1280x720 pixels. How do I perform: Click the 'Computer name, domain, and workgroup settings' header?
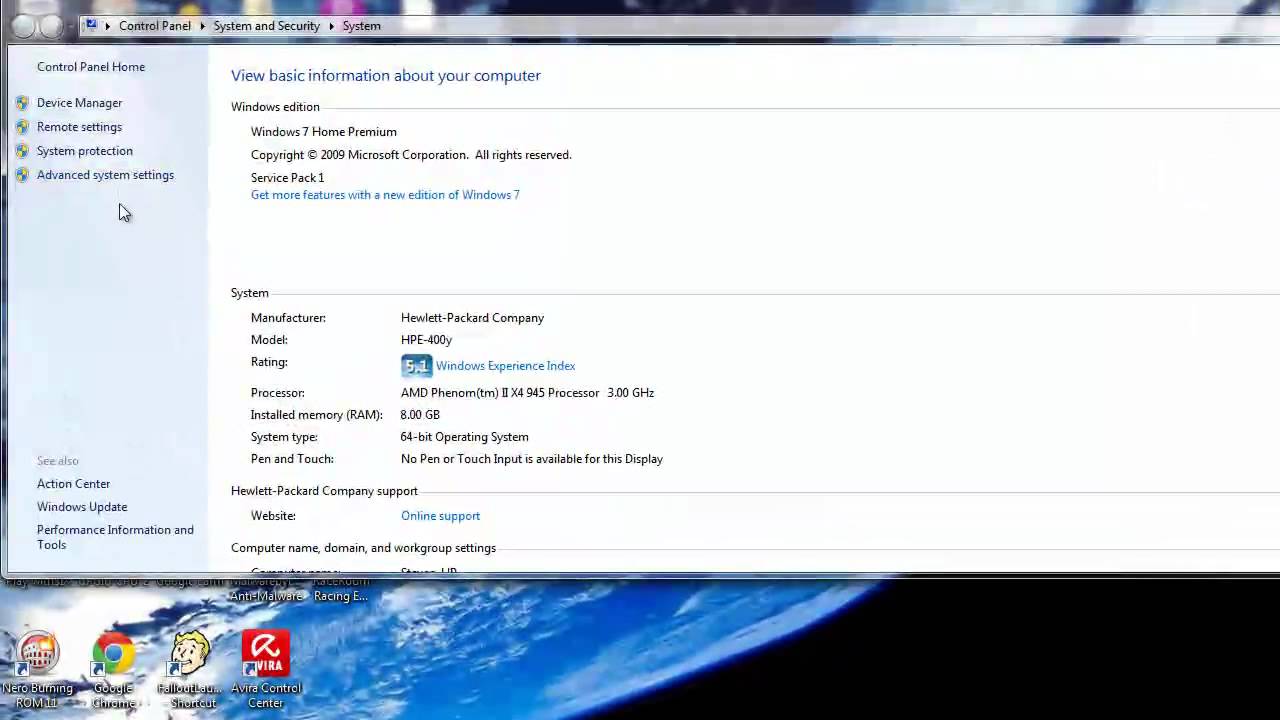click(x=363, y=548)
